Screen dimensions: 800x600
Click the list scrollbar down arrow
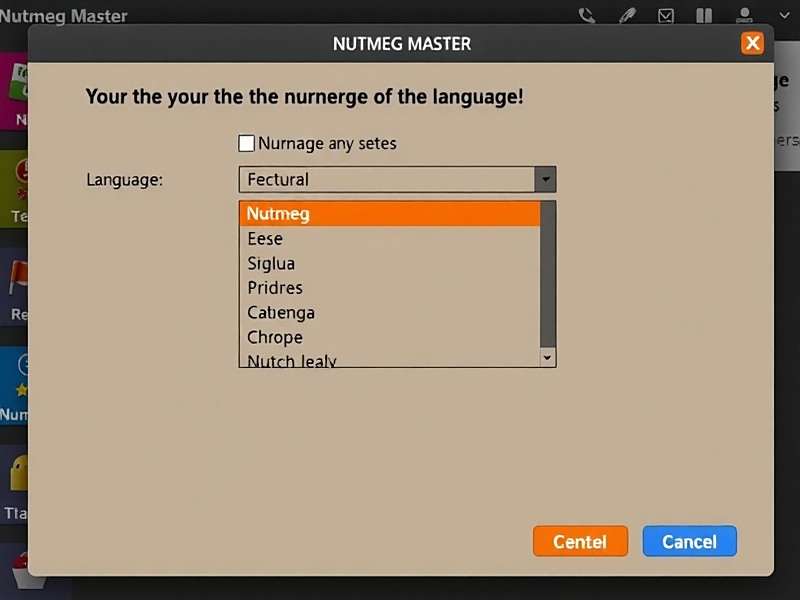(x=546, y=357)
